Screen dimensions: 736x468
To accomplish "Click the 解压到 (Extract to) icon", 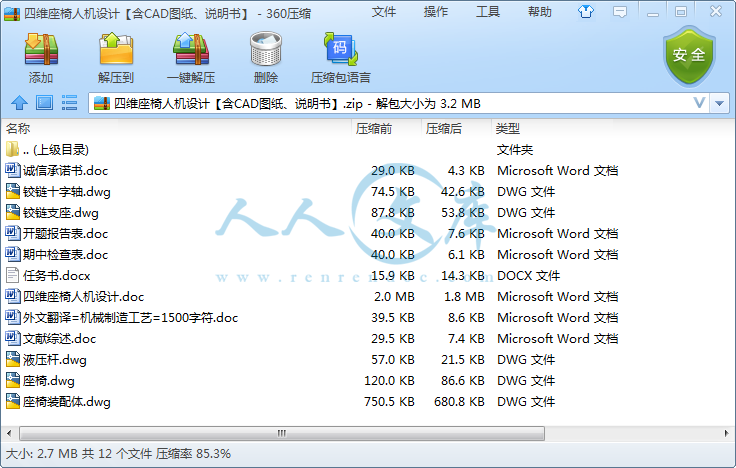I will [116, 49].
